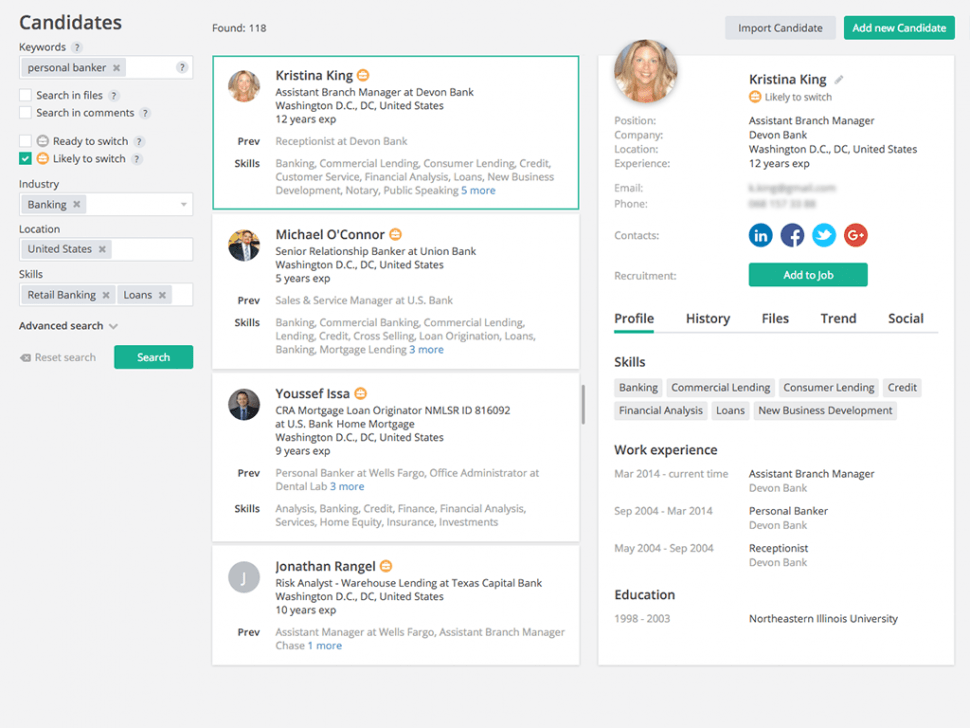Image resolution: width=970 pixels, height=728 pixels.
Task: Click switch-status icon beside Kristina King in list
Action: 363,75
